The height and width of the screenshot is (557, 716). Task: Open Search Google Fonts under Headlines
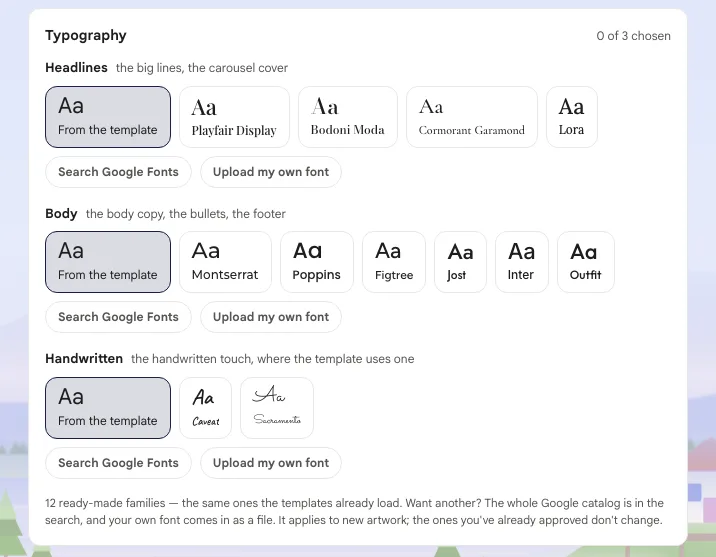(118, 172)
